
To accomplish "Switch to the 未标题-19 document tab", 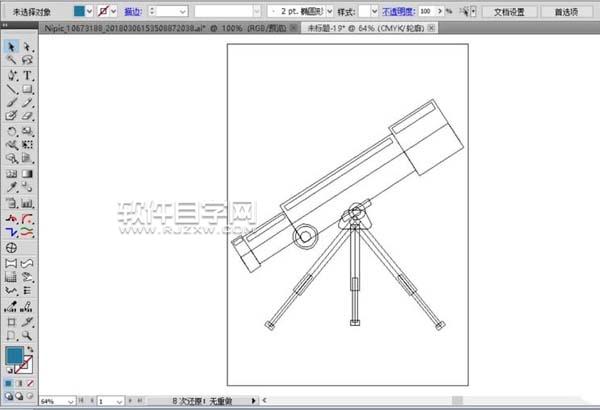I will coord(366,28).
